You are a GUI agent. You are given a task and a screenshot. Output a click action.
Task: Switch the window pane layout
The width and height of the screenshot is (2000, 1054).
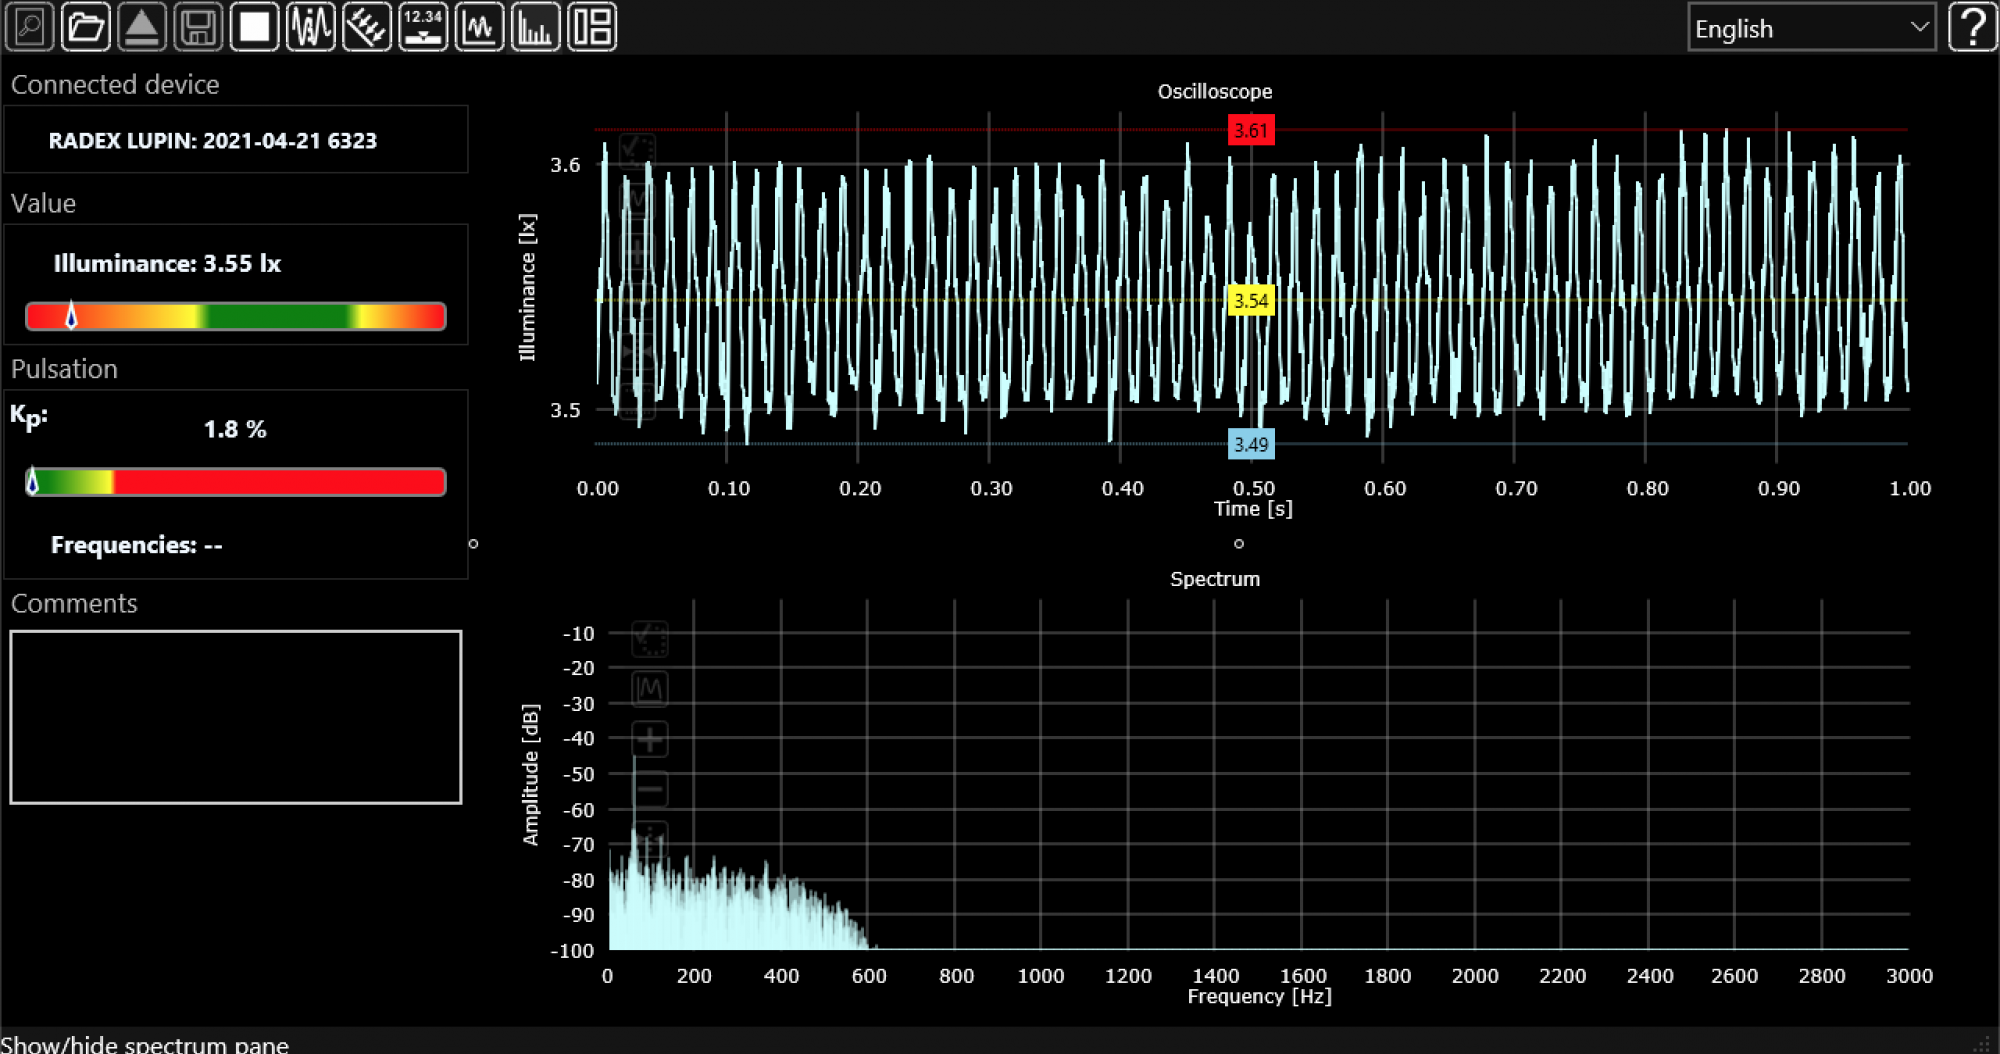click(x=592, y=27)
